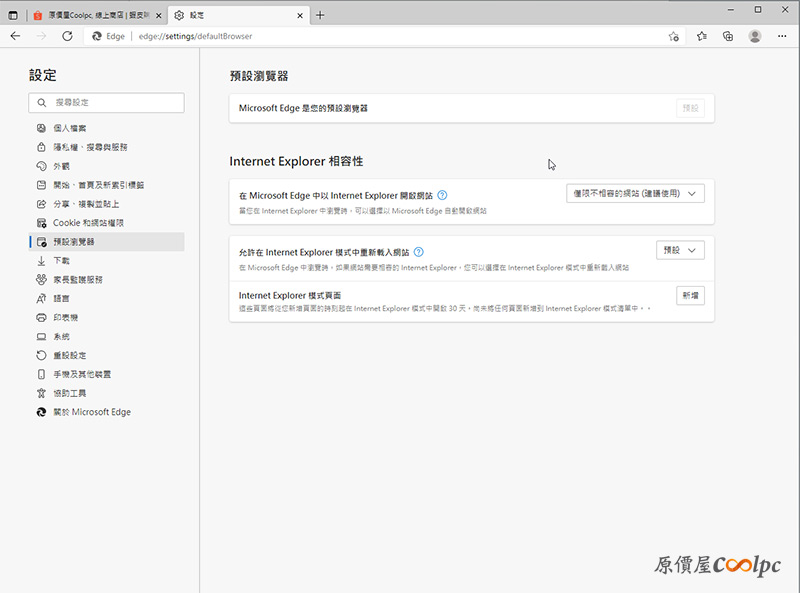The image size is (800, 593).
Task: Click 新增 button for Internet Explorer 模式頁面
Action: 690,295
